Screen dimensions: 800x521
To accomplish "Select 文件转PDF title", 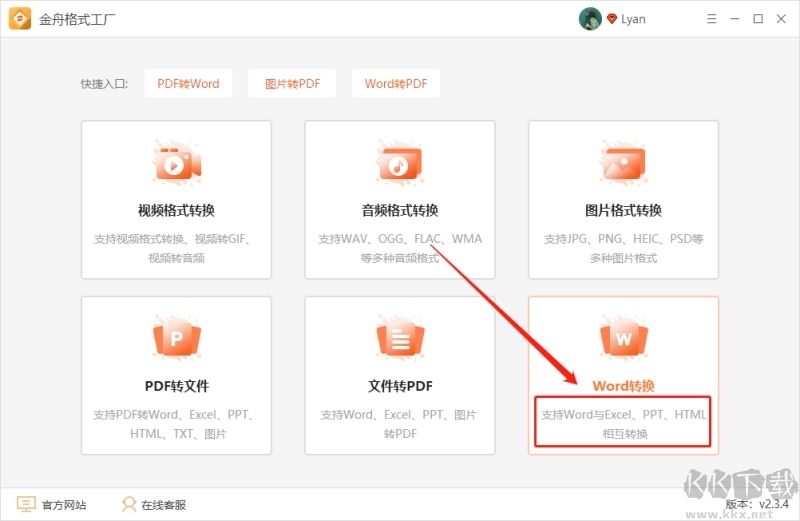I will [400, 386].
